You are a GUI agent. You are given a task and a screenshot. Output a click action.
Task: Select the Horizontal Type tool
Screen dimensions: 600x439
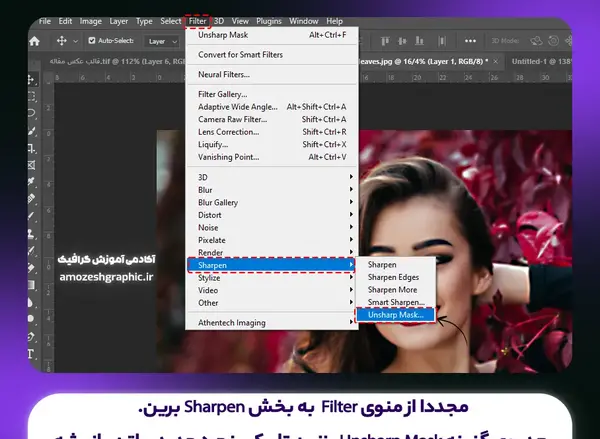pyautogui.click(x=31, y=354)
